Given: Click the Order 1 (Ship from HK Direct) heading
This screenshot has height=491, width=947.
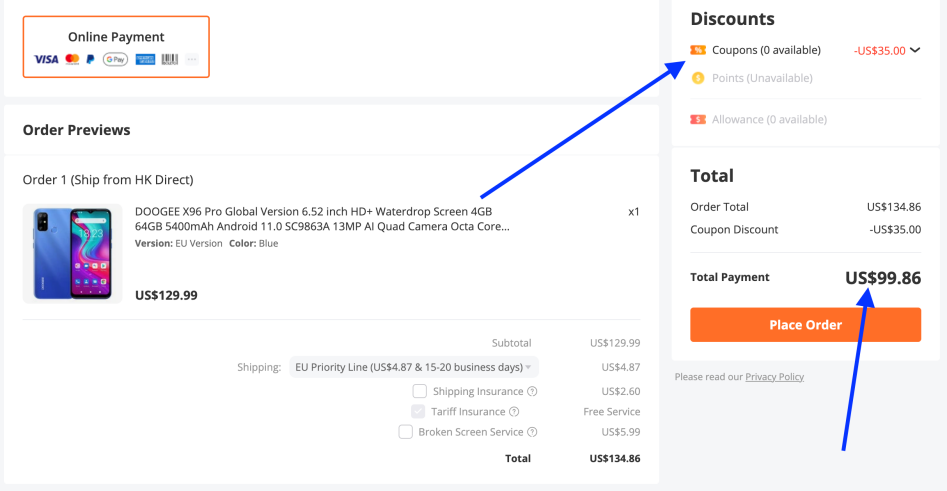Looking at the screenshot, I should [108, 180].
